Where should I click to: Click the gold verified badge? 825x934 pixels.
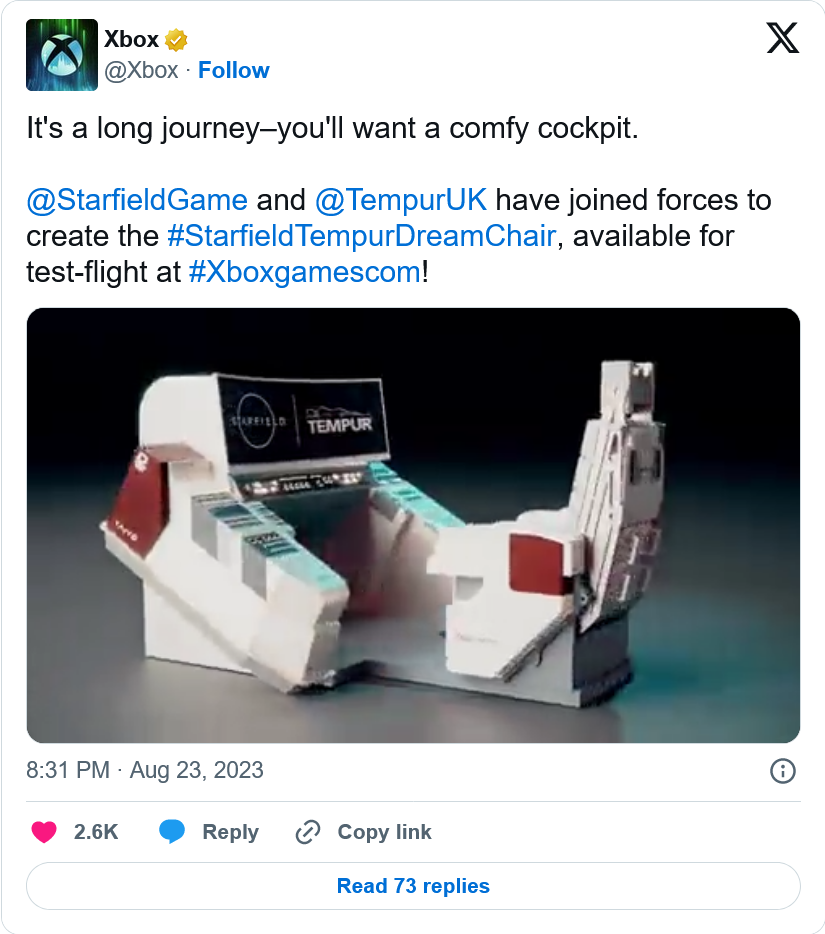[x=177, y=40]
